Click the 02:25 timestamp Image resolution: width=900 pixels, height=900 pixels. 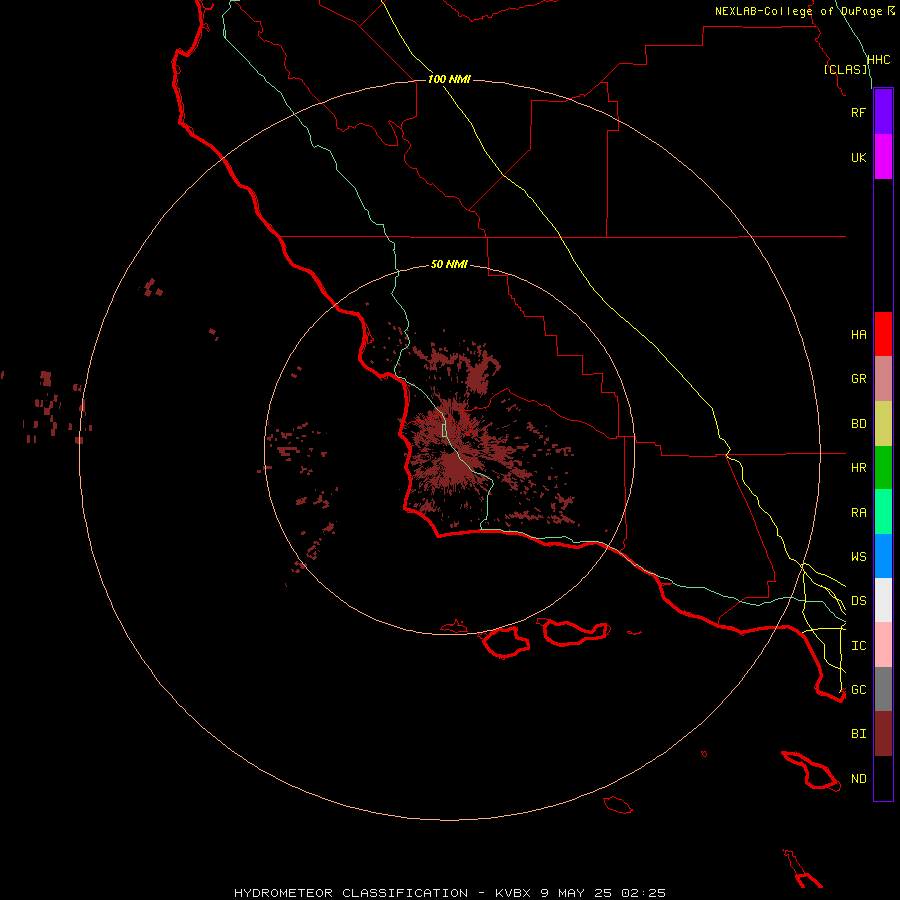pyautogui.click(x=644, y=893)
